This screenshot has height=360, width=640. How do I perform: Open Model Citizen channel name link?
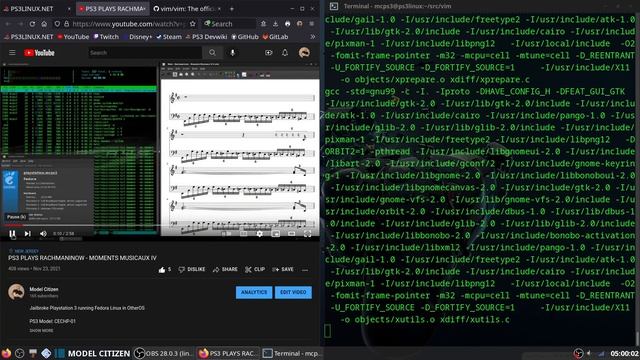[44, 289]
